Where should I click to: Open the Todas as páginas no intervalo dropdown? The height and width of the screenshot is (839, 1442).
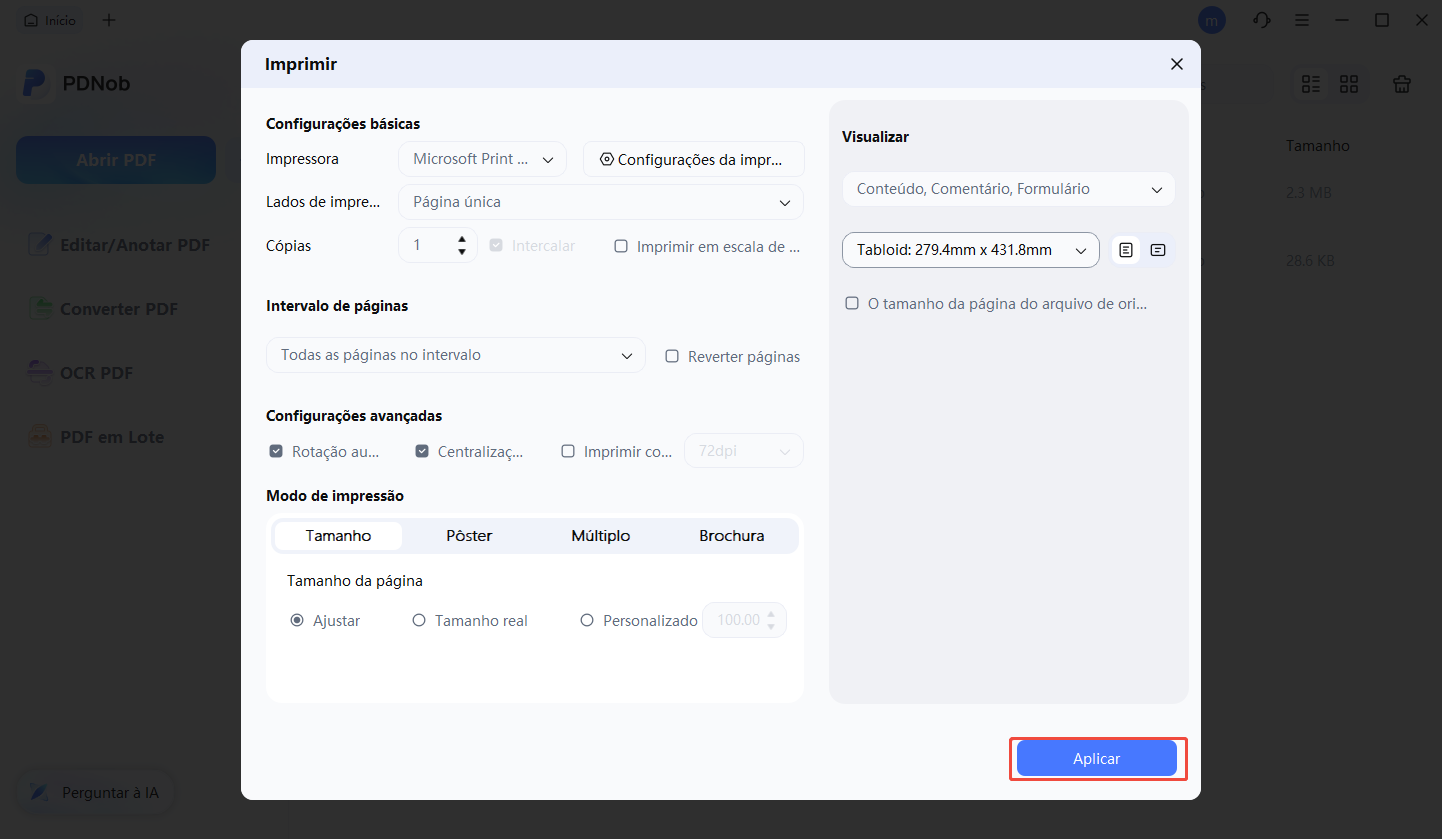456,355
